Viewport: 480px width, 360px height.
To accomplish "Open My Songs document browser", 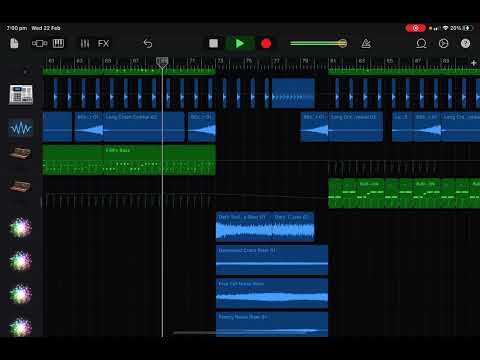I will pos(14,43).
